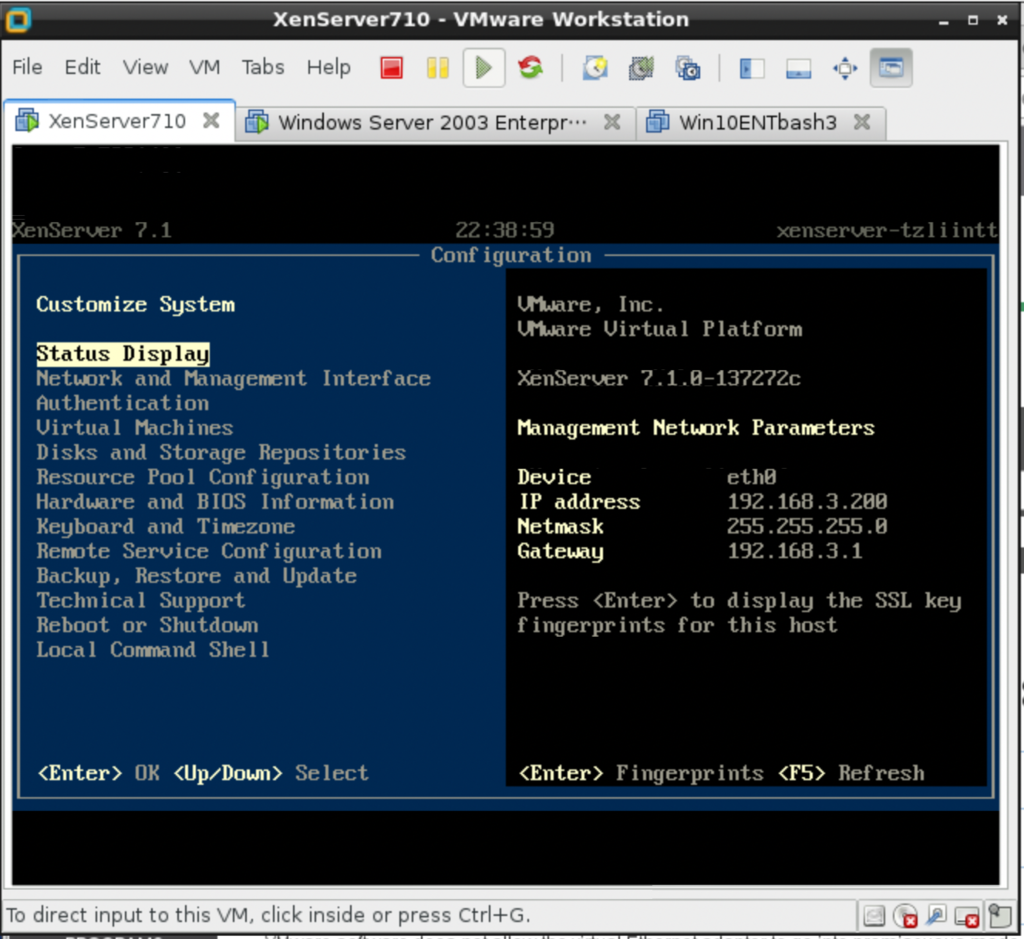Start the VM with the green play icon
The height and width of the screenshot is (939, 1024).
pos(484,67)
